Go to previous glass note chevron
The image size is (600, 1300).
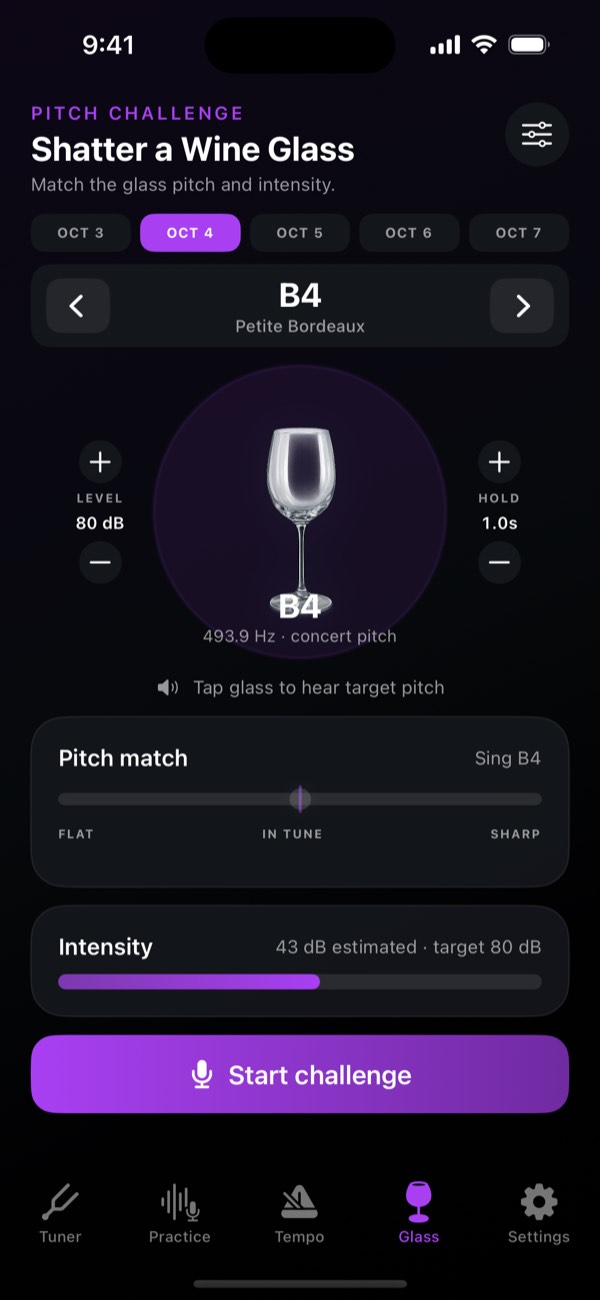[77, 306]
